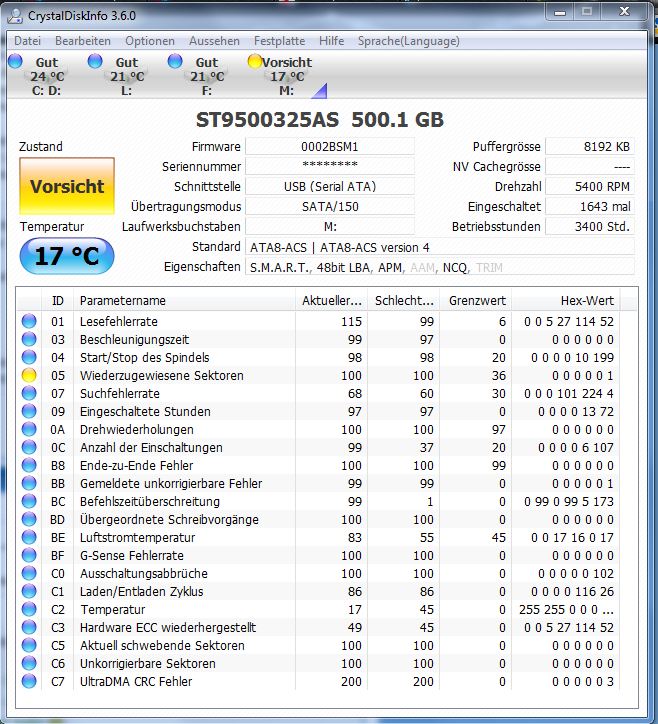Click the Eigenschaften S.M.A.R.T. features field
This screenshot has width=658, height=724.
[x=440, y=267]
